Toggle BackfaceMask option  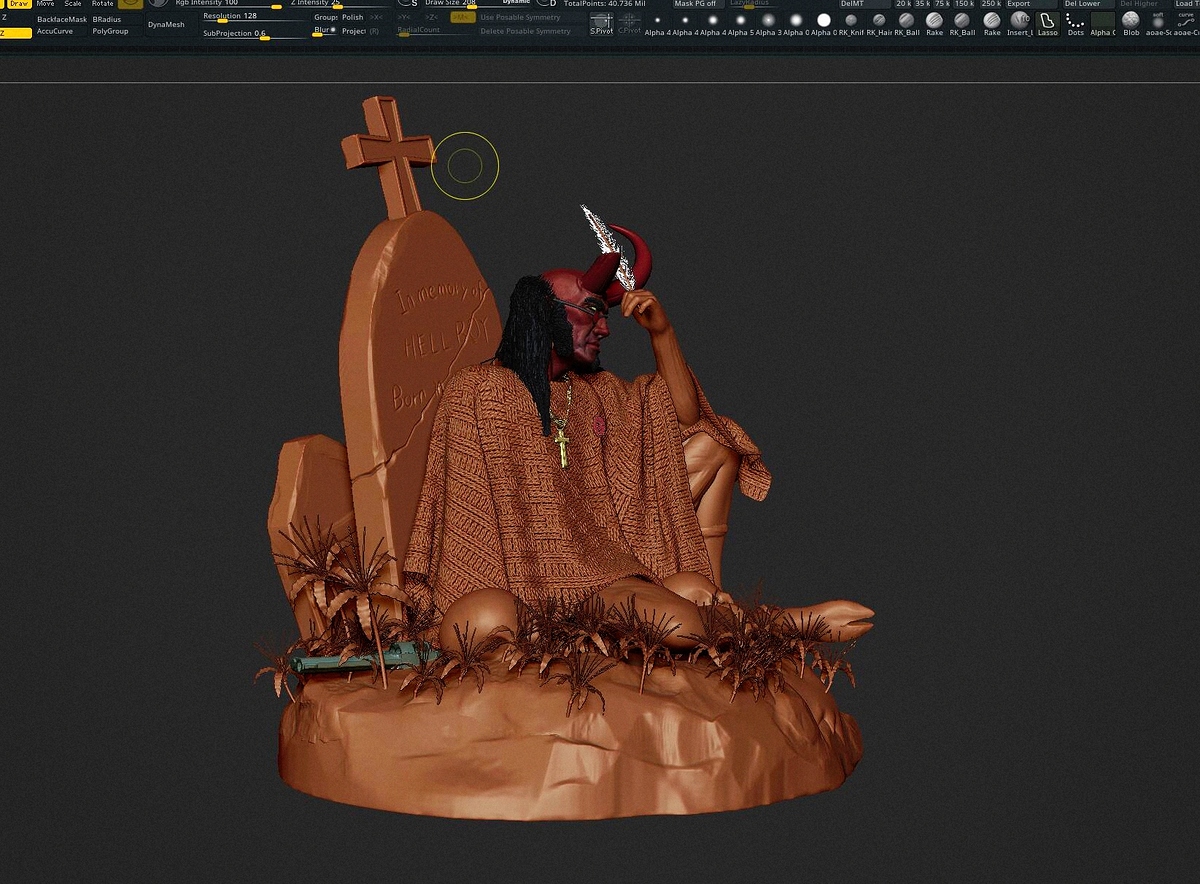pos(62,19)
